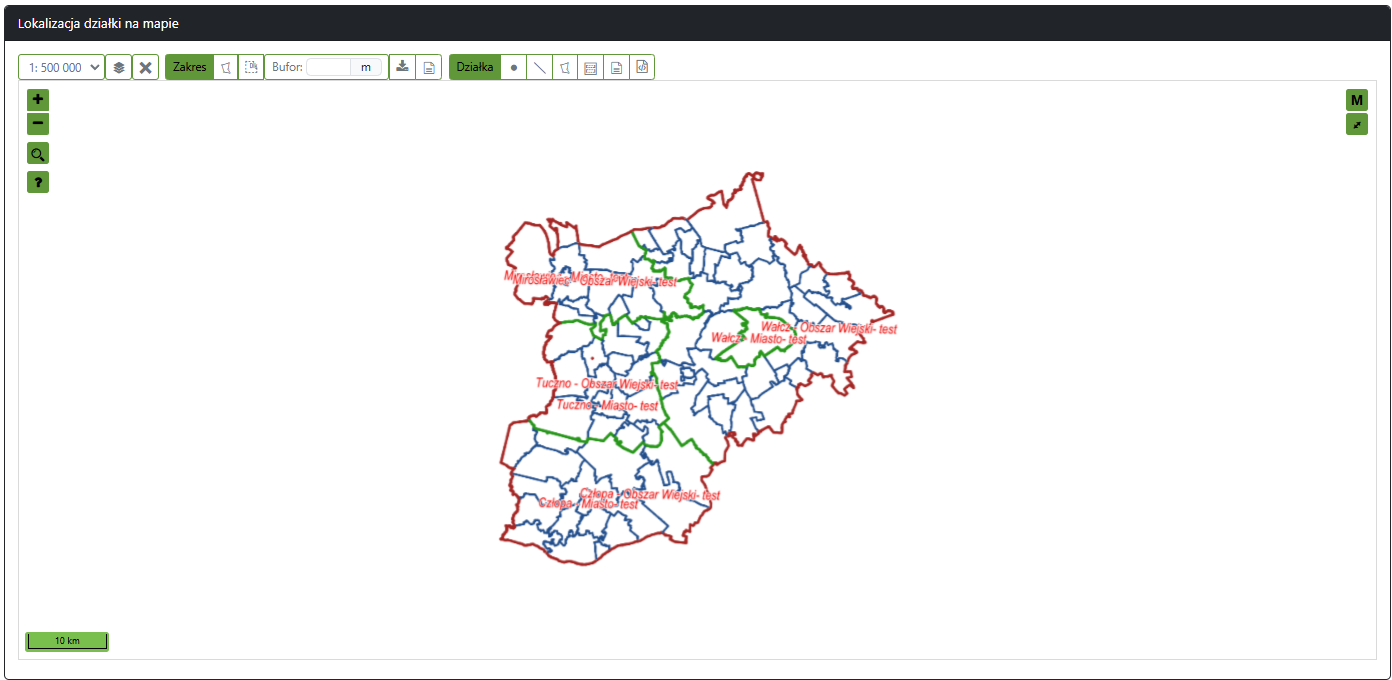1392x680 pixels.
Task: Click the table form icon in Działka group
Action: pyautogui.click(x=591, y=67)
